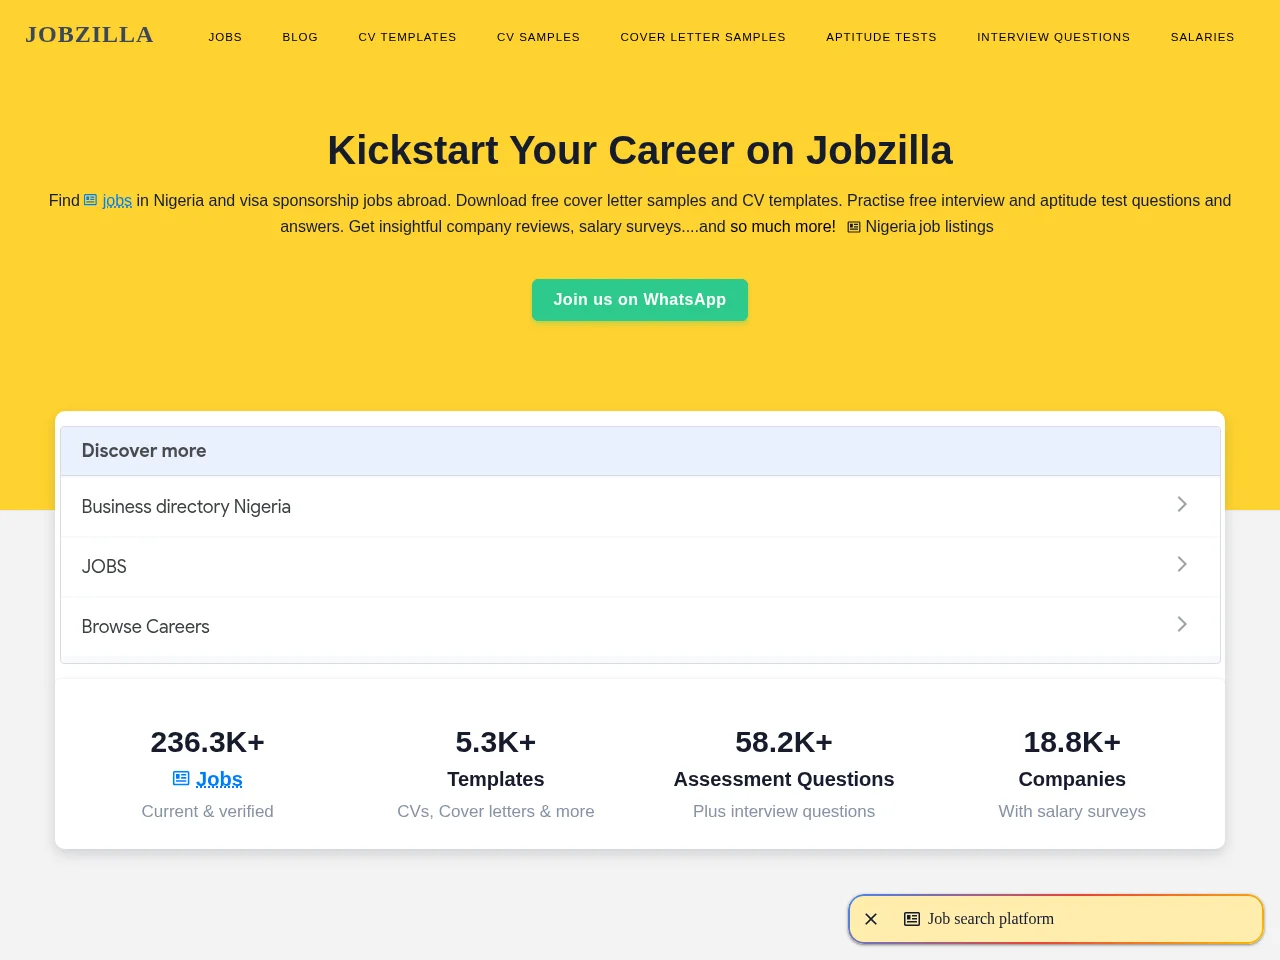Go to INTERVIEW QUESTIONS page

click(x=1053, y=37)
